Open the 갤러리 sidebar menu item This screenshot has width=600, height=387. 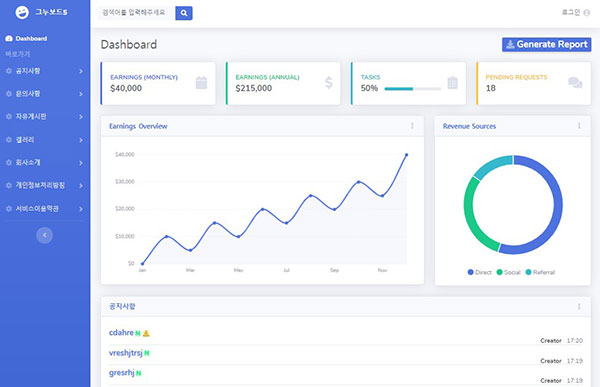(x=44, y=140)
